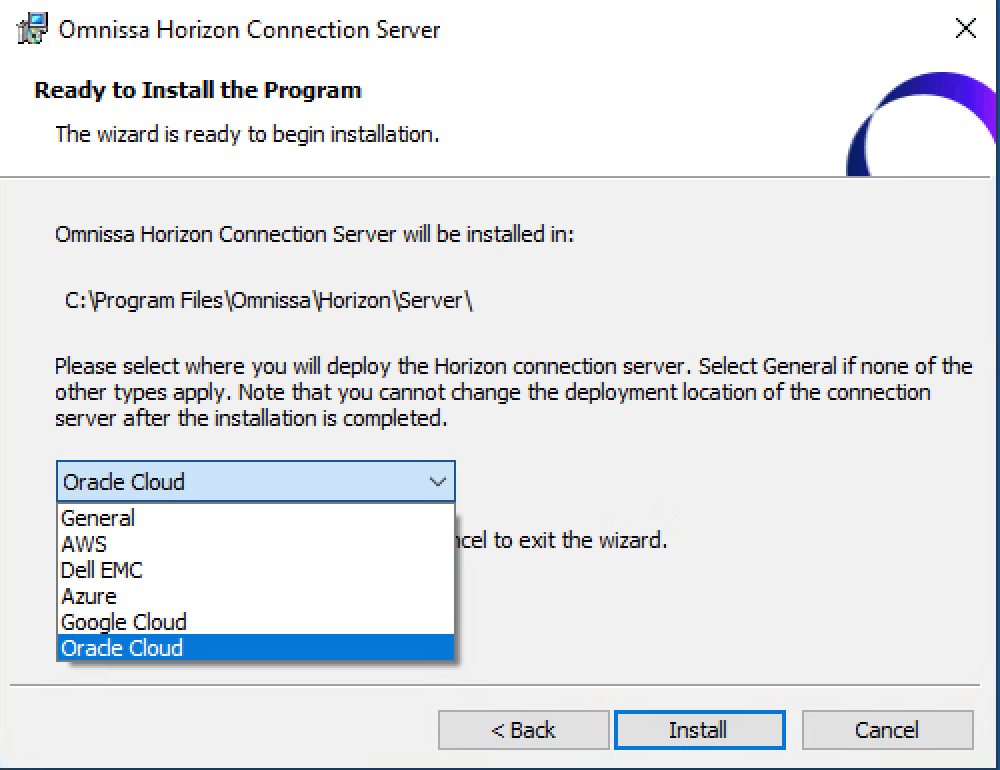The width and height of the screenshot is (1000, 770).
Task: Cancel the installation wizard
Action: point(888,730)
